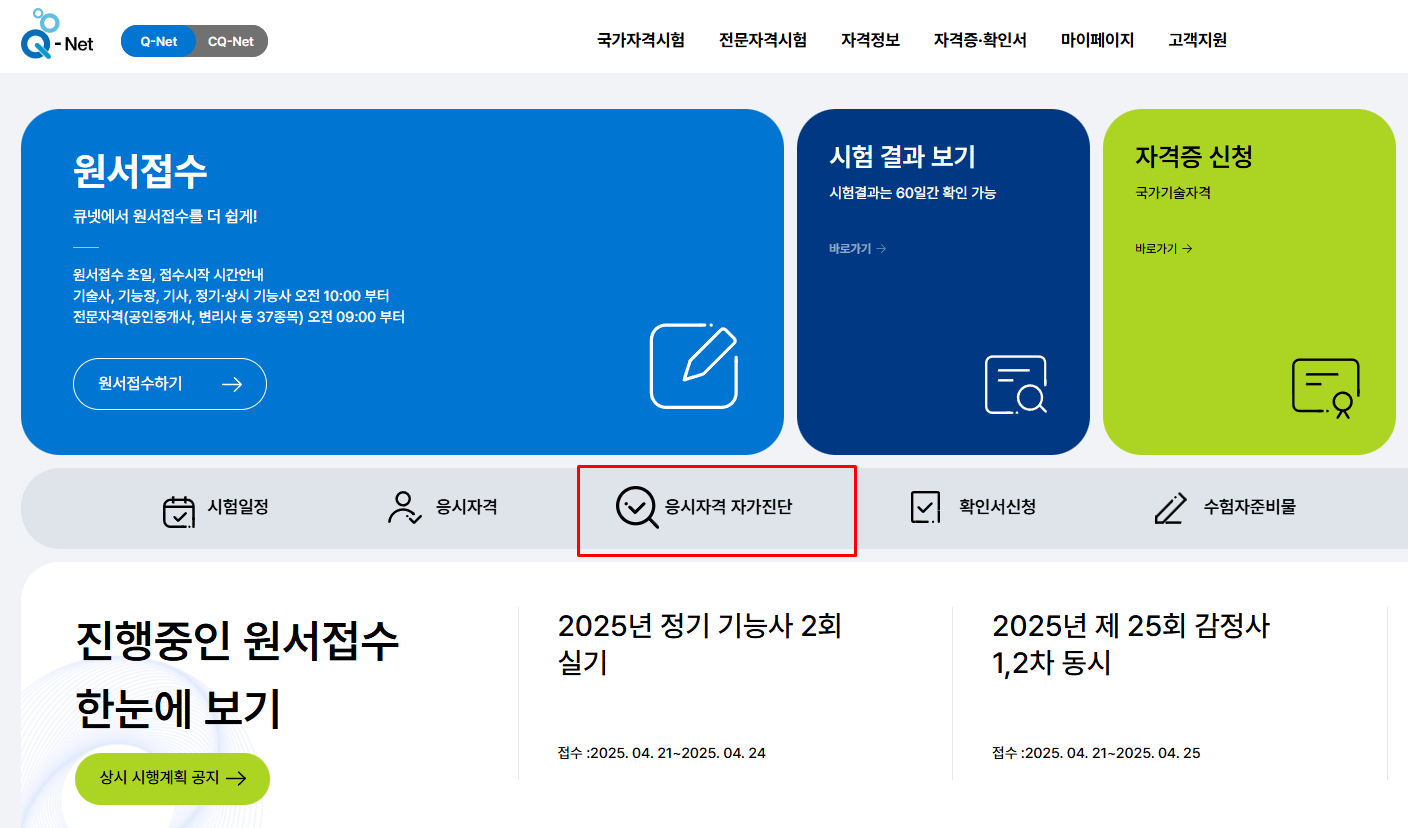Click the certificate icon in 자격증 신청 card
The image size is (1408, 828).
pos(1326,388)
